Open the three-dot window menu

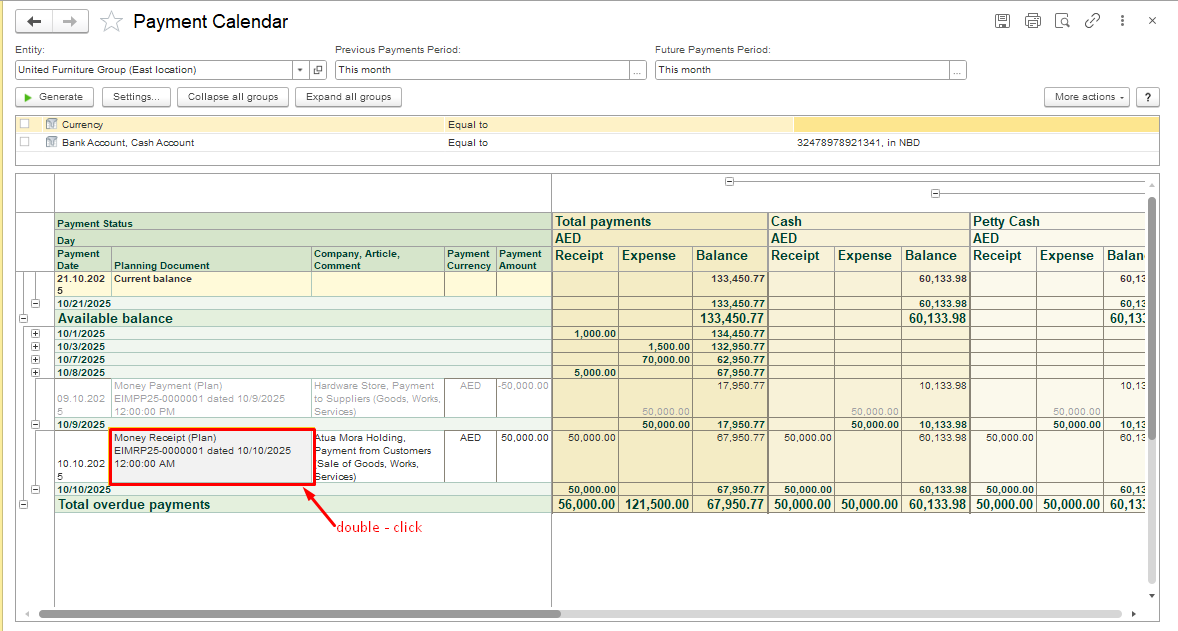point(1123,21)
